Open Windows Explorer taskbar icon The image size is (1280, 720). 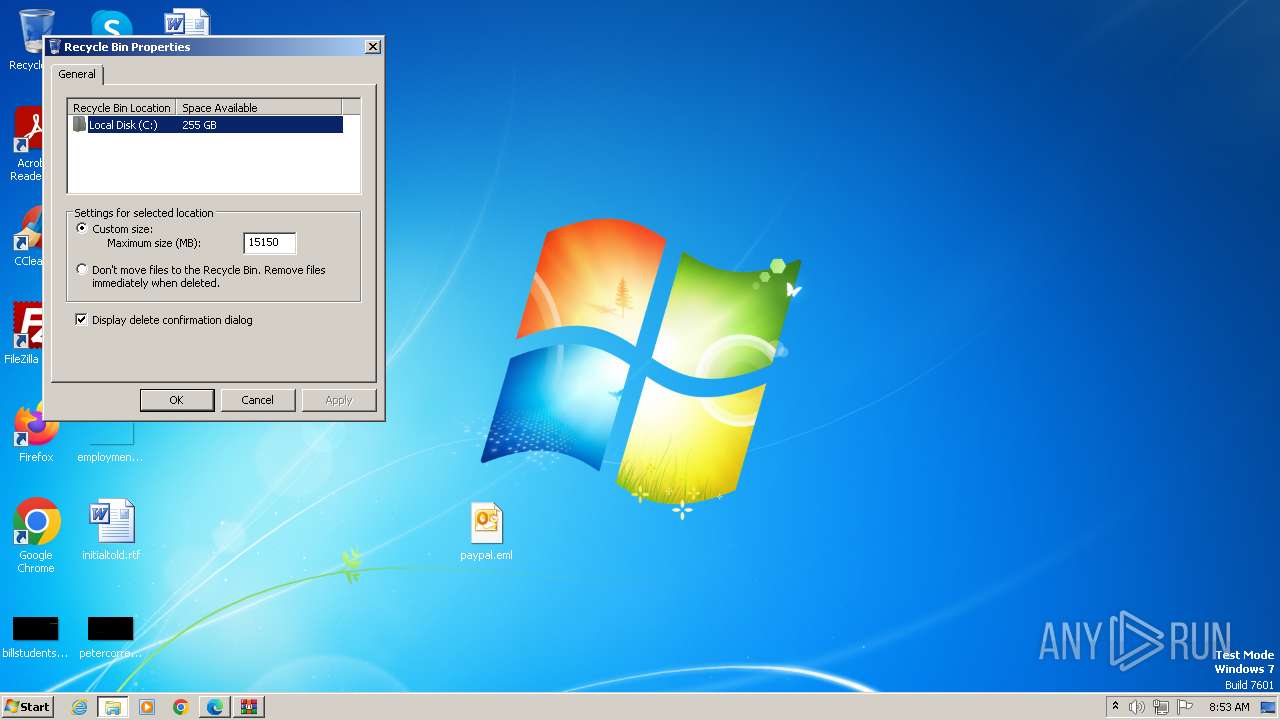coord(113,707)
